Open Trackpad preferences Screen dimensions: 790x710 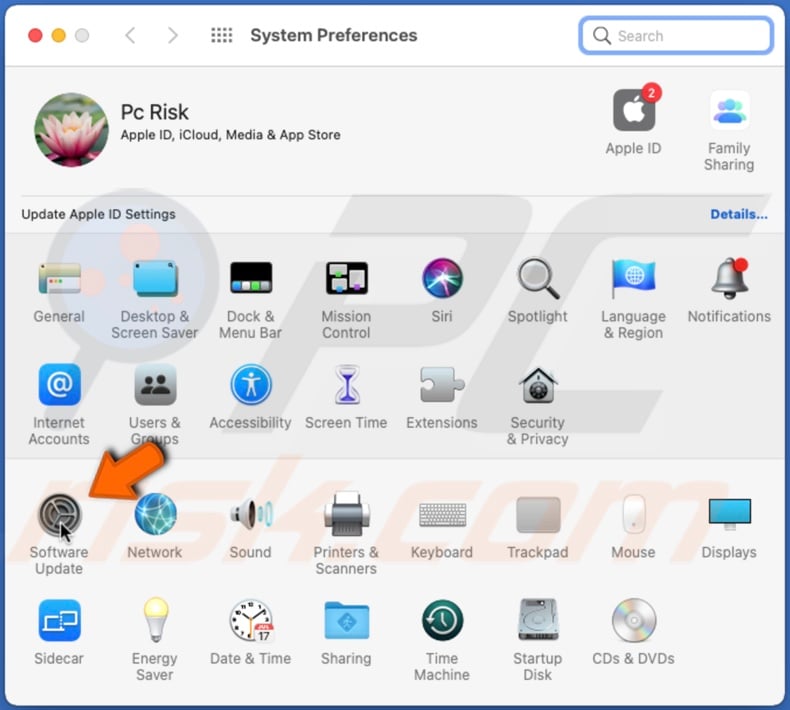(x=538, y=514)
